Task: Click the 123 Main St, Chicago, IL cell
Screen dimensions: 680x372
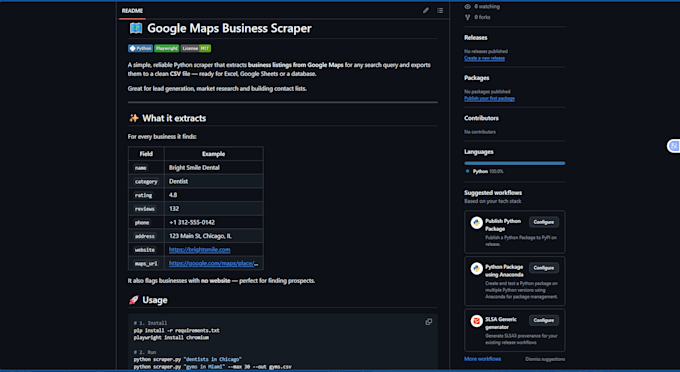Action: click(214, 236)
